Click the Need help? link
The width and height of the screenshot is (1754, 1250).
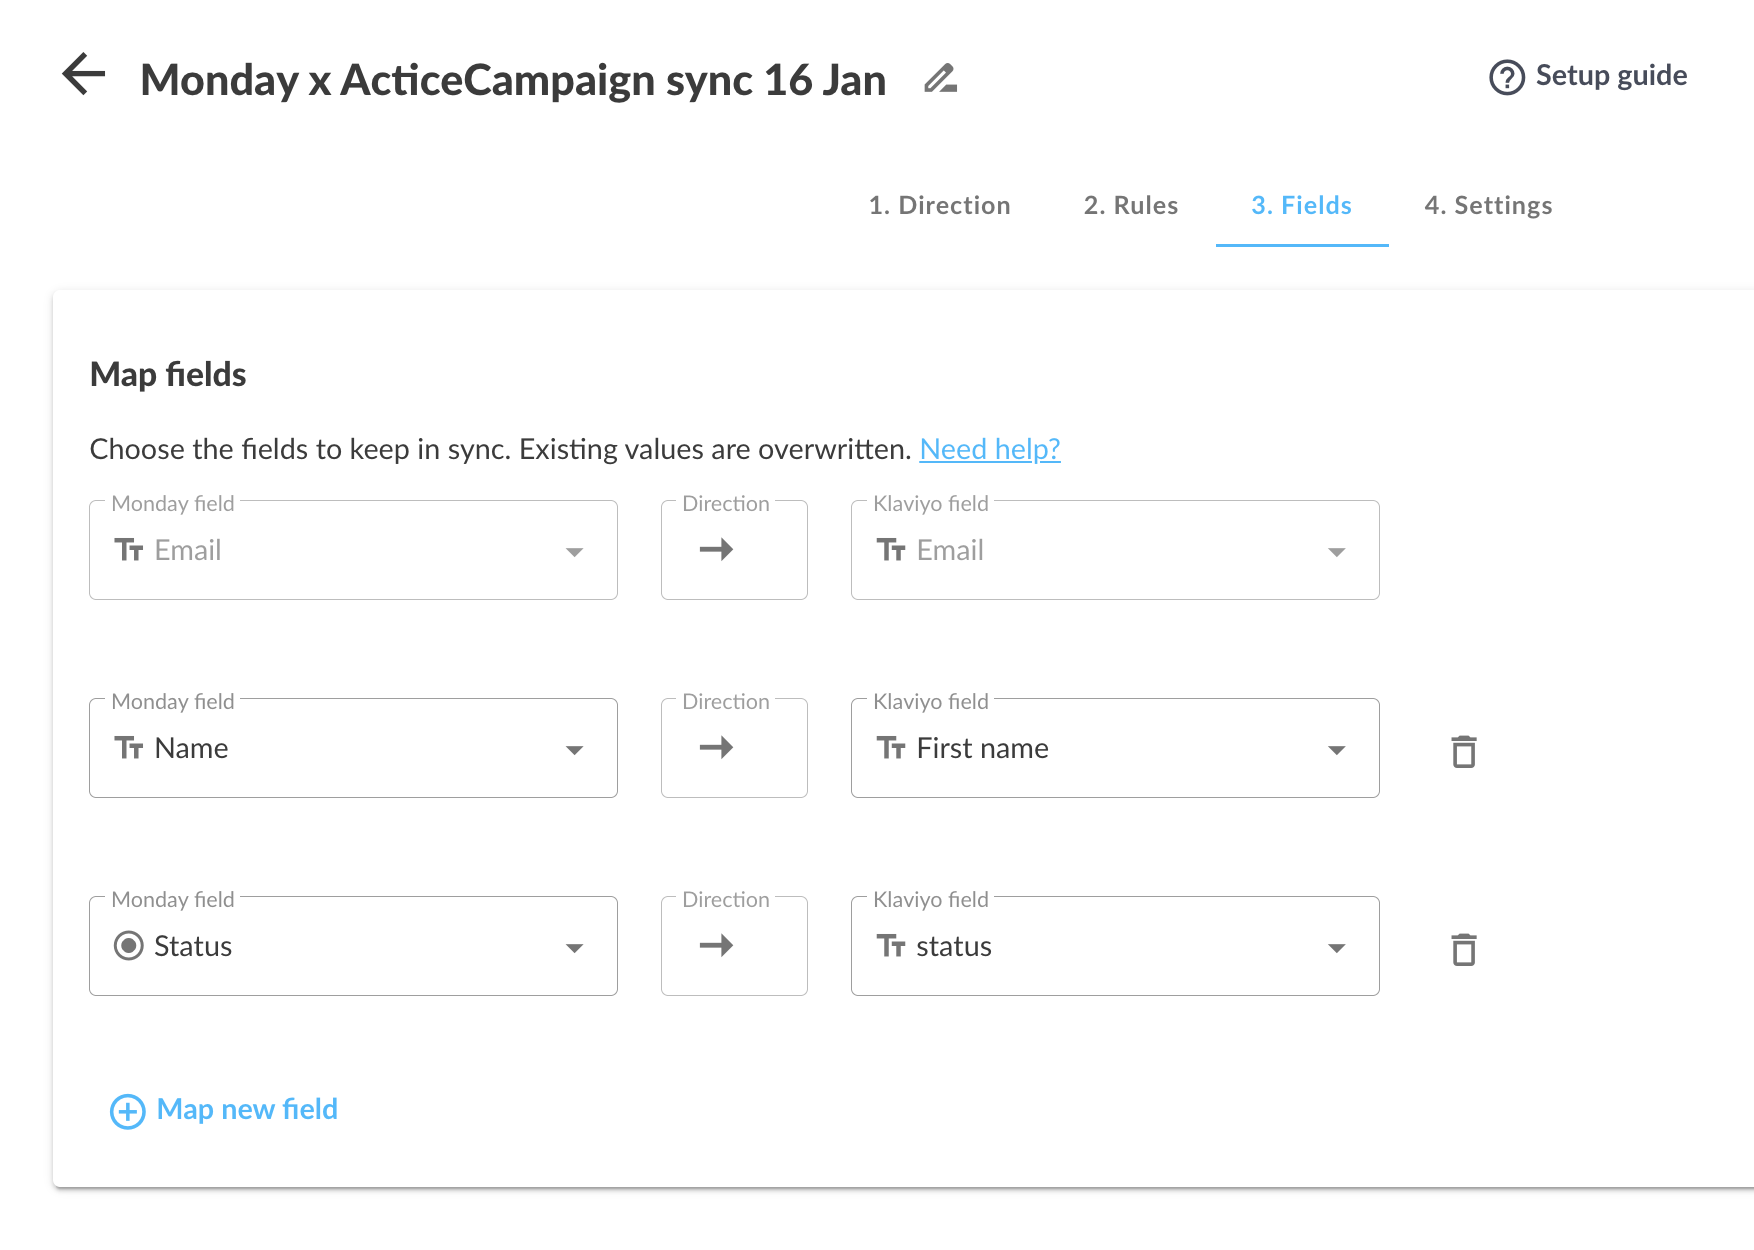click(x=989, y=449)
